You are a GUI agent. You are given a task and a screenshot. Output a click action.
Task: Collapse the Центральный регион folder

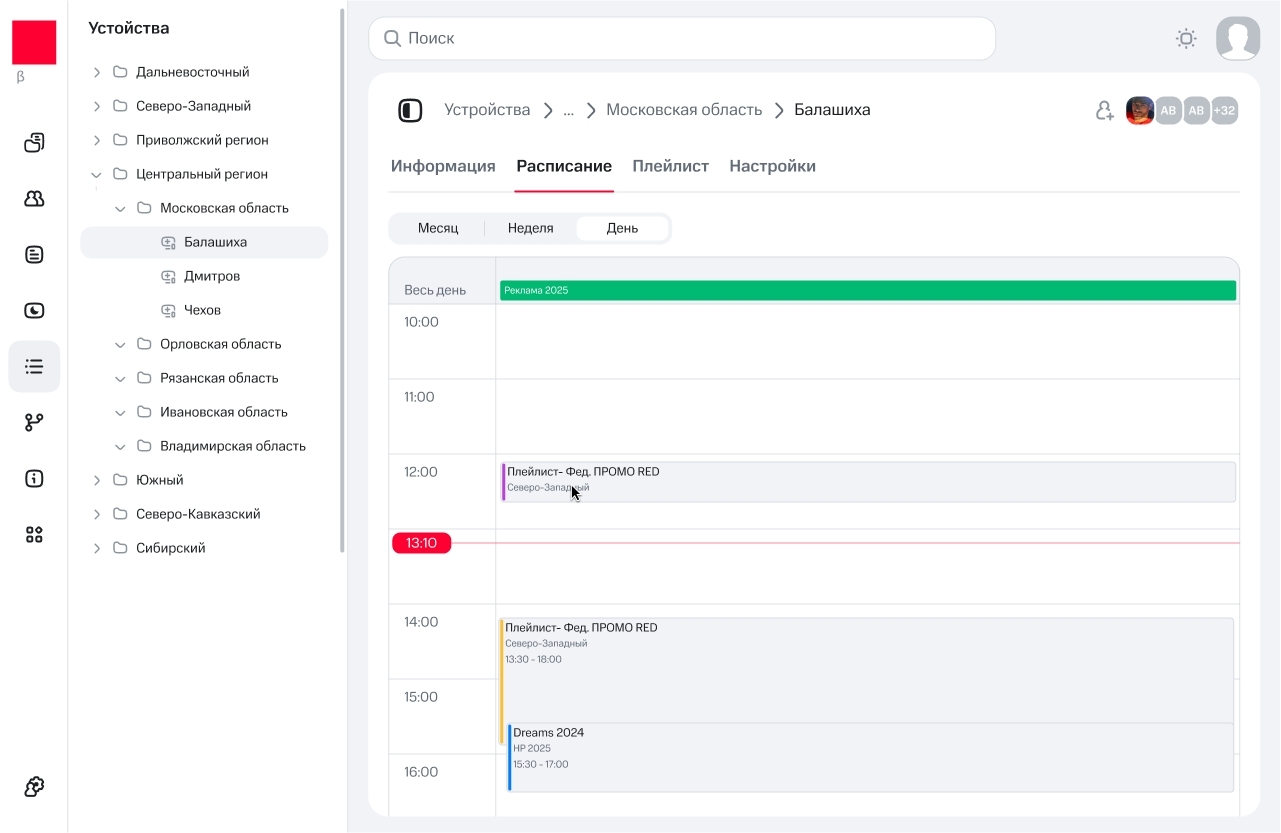[97, 174]
